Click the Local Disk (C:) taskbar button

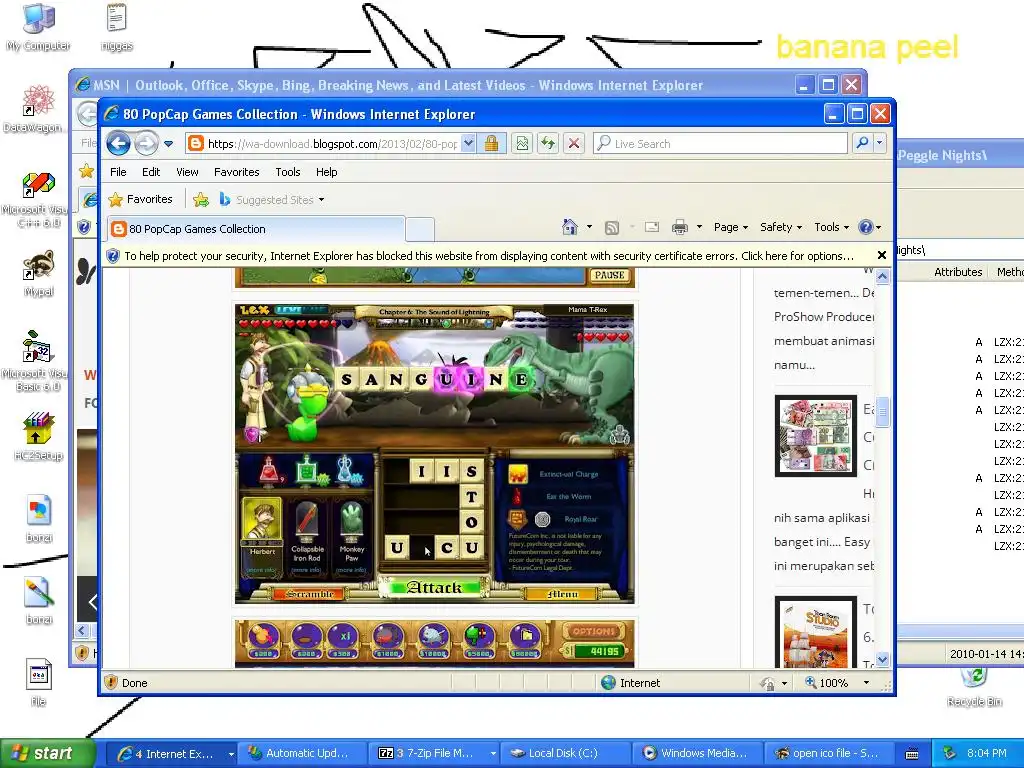tap(566, 754)
